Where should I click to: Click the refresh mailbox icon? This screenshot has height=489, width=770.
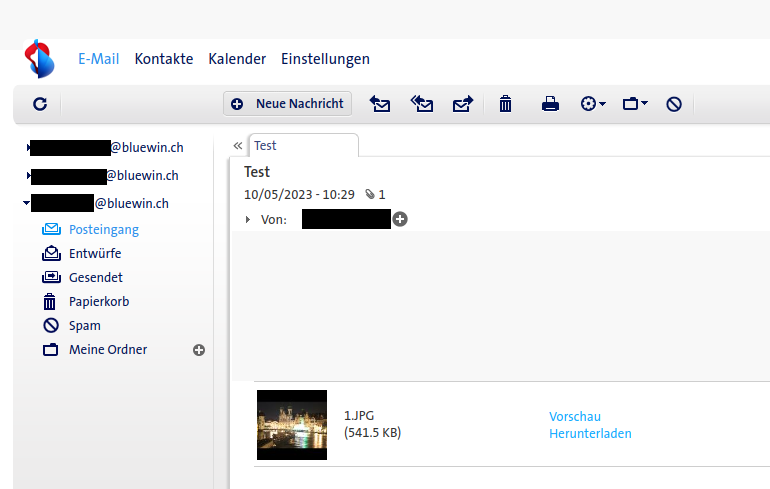(40, 104)
